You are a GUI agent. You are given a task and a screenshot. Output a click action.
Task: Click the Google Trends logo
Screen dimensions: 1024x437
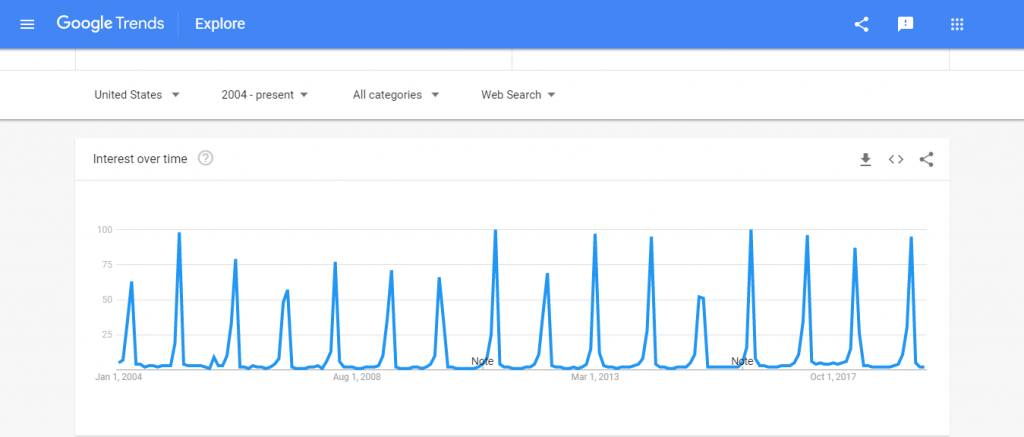click(110, 24)
